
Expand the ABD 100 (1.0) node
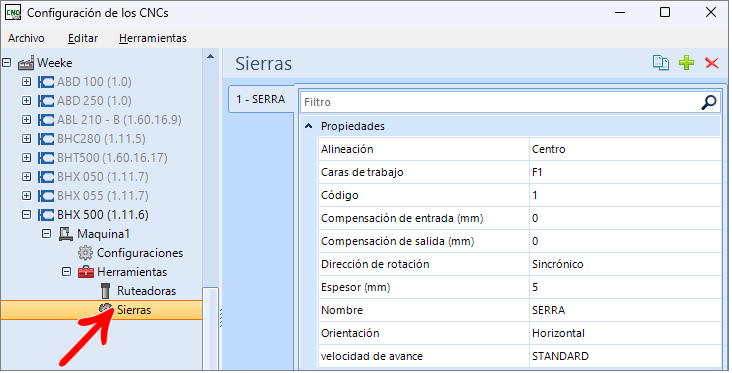pyautogui.click(x=27, y=82)
